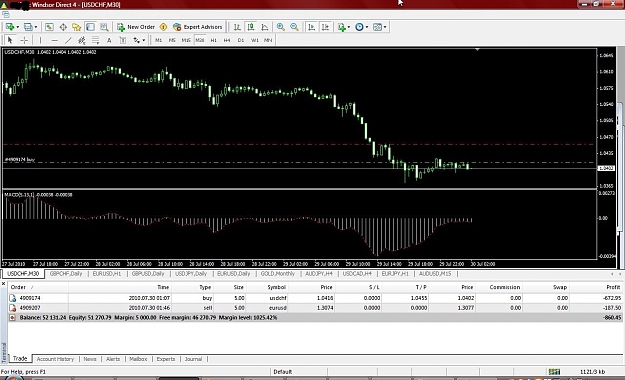Switch to M1 timeframe
The height and width of the screenshot is (380, 625).
click(x=158, y=40)
